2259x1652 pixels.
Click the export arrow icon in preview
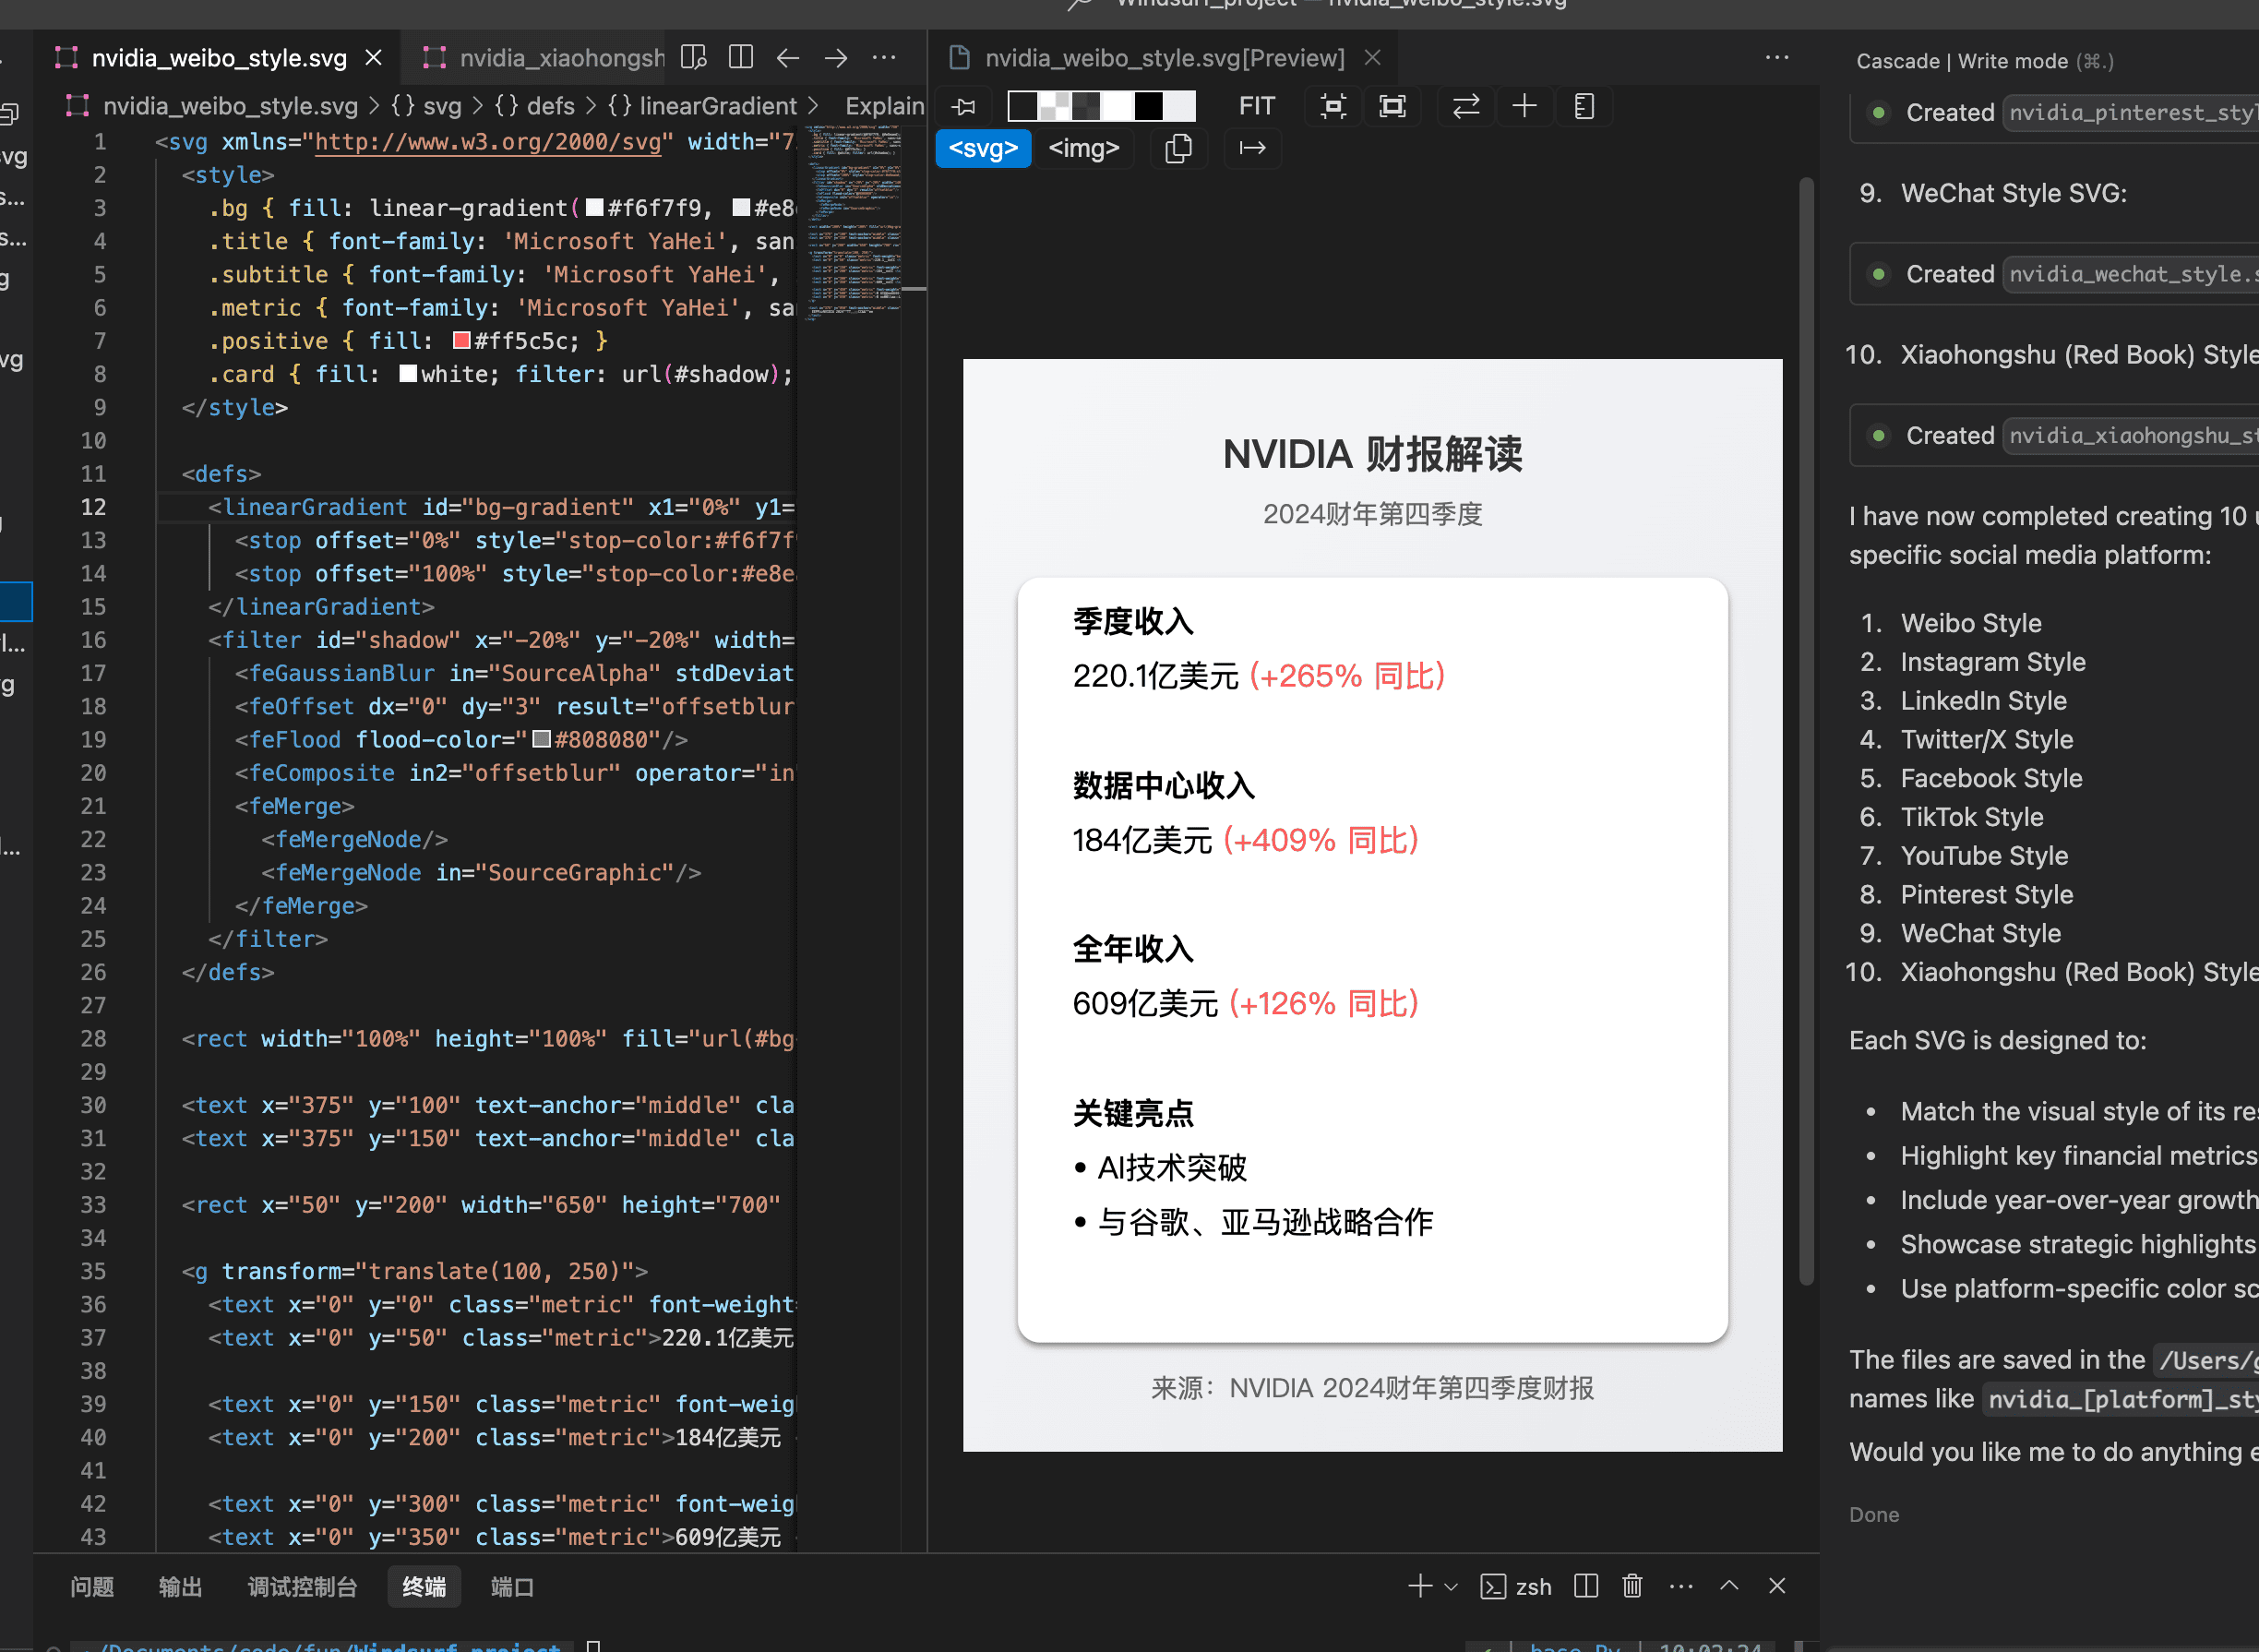coord(1252,148)
